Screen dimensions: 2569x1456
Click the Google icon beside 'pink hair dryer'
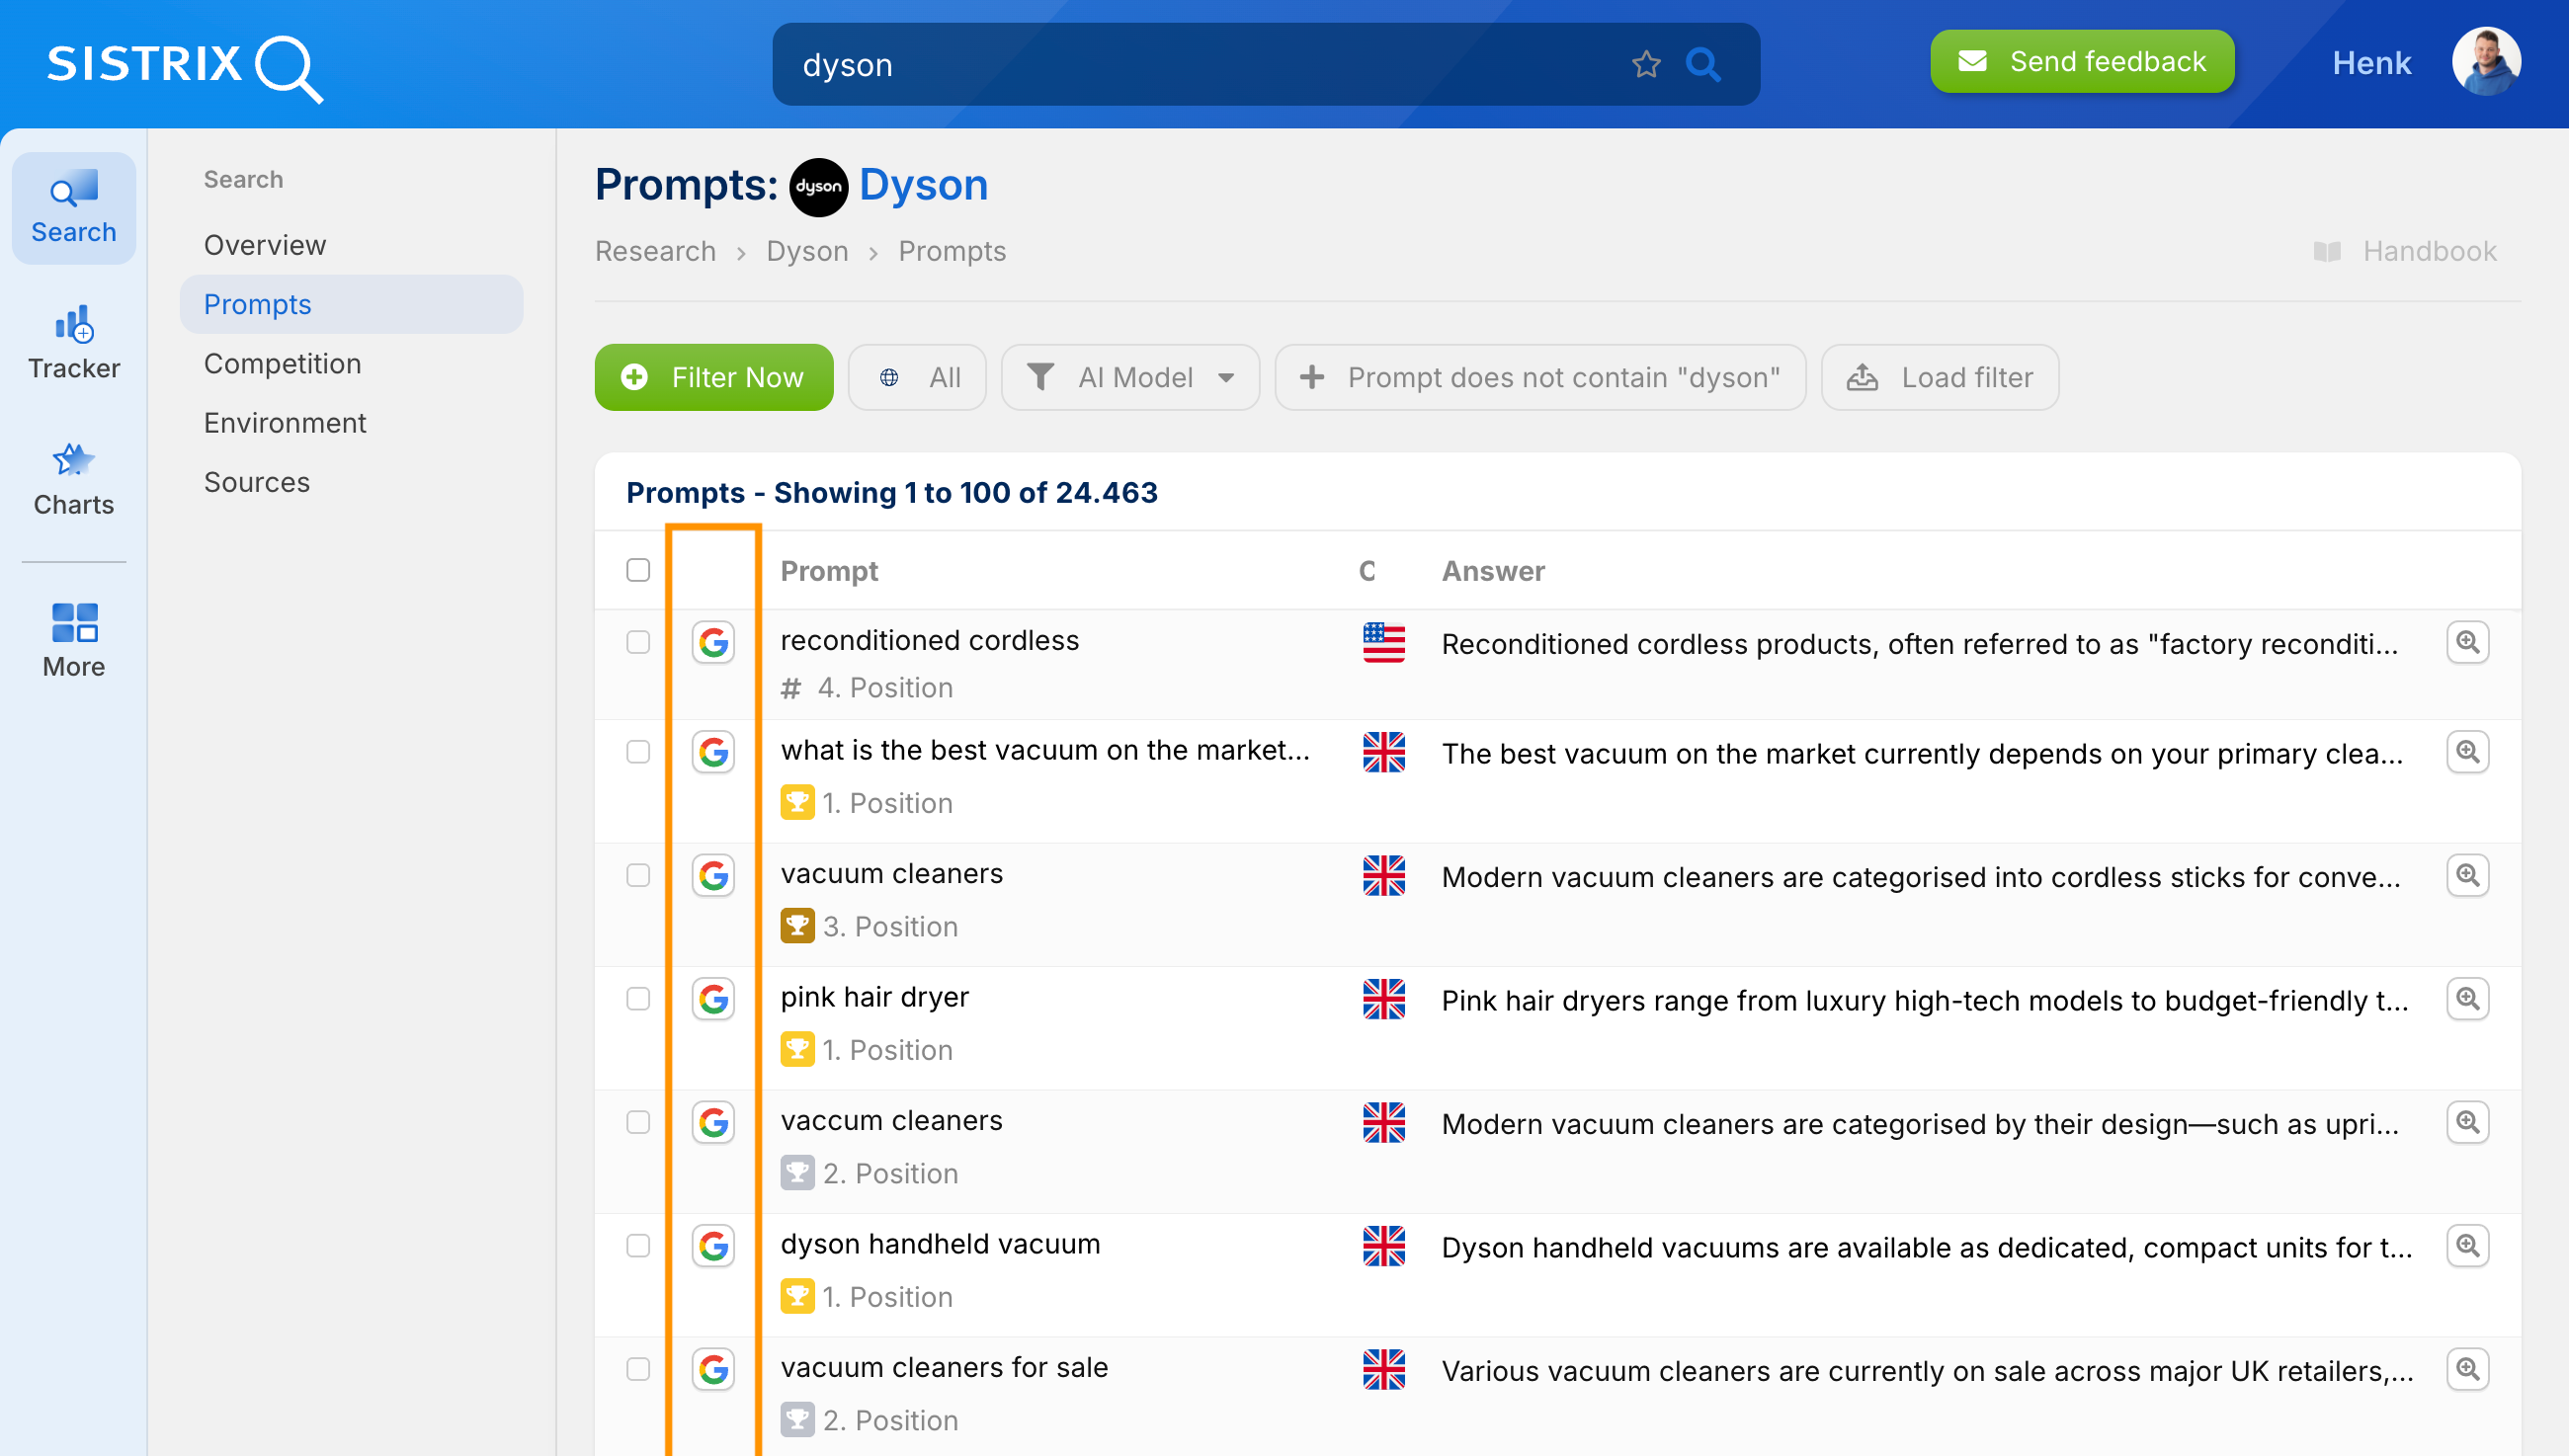pyautogui.click(x=713, y=998)
